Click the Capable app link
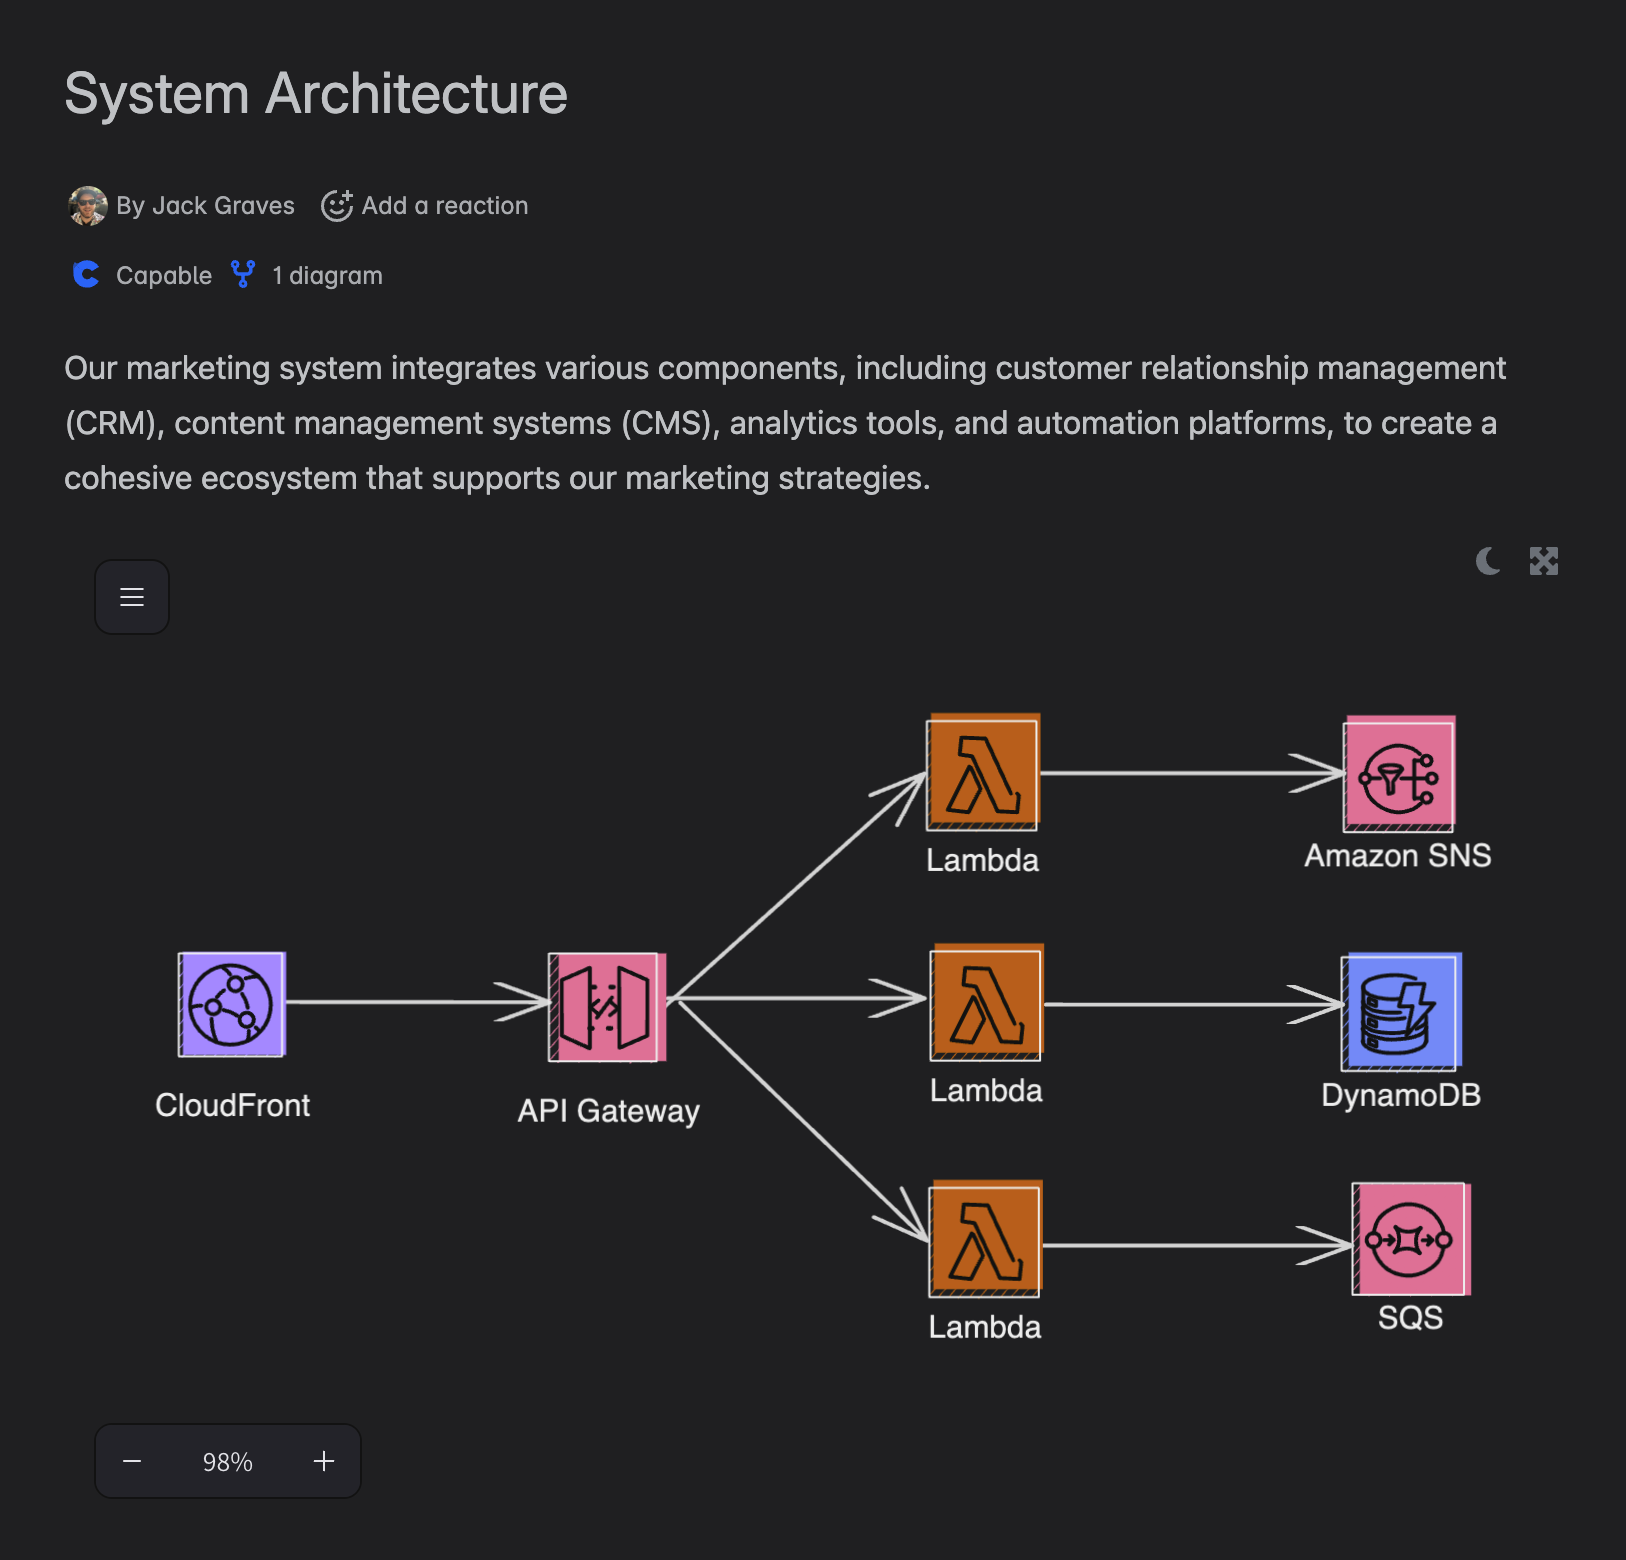This screenshot has width=1626, height=1560. [x=163, y=275]
